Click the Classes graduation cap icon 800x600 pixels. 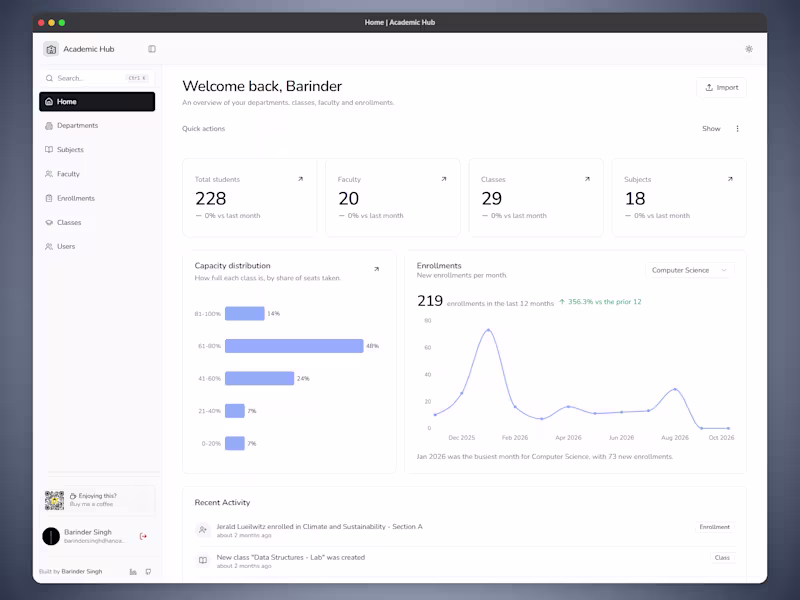coord(49,222)
